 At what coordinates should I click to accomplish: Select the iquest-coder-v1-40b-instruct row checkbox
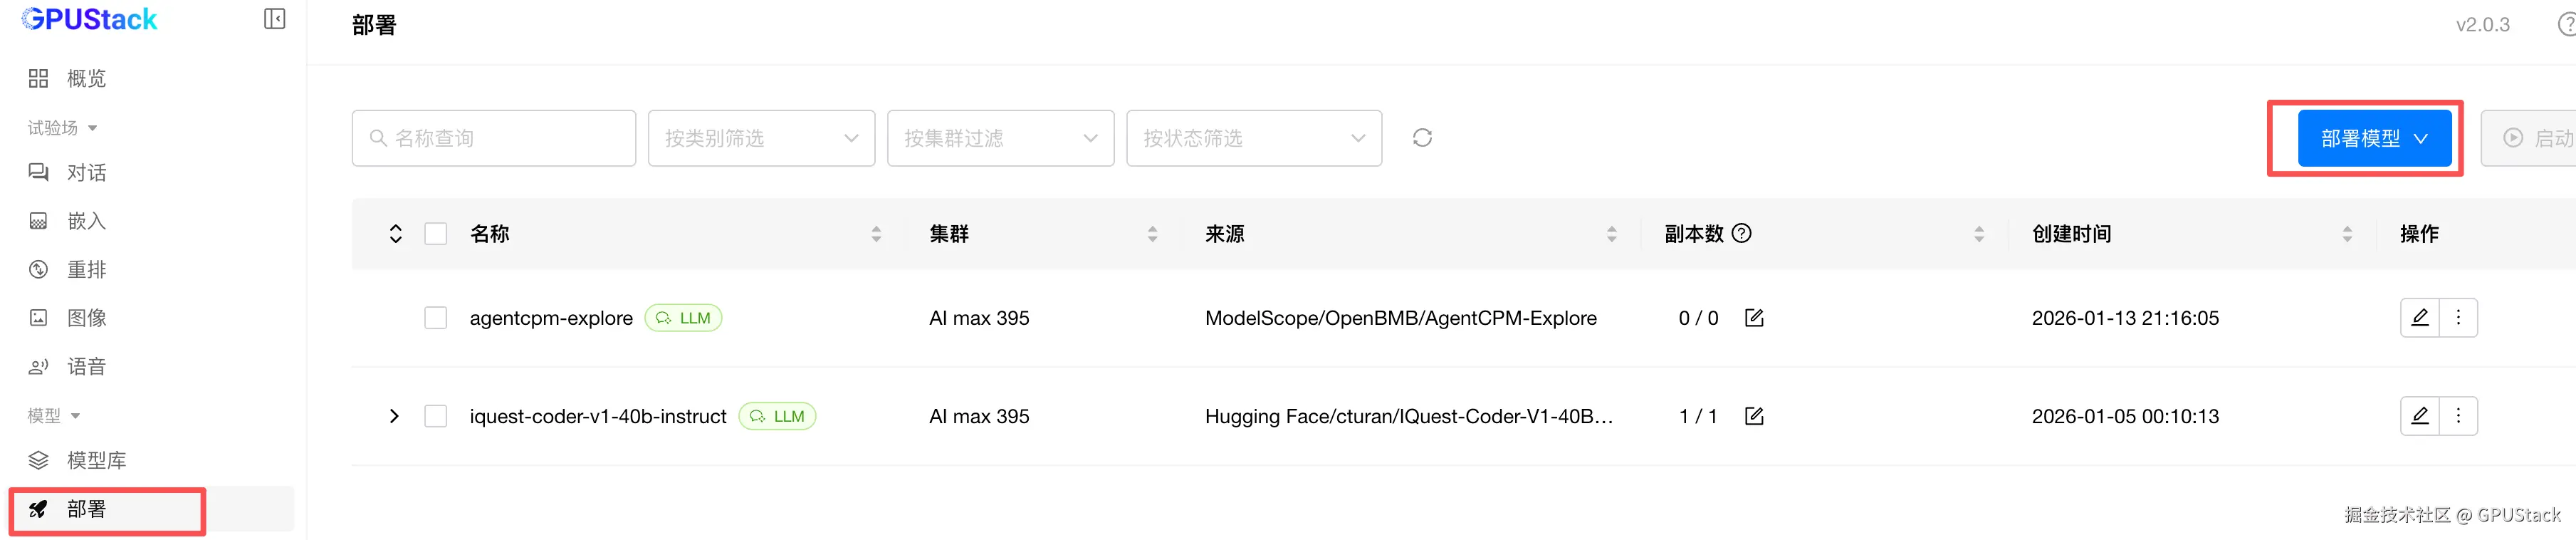pyautogui.click(x=436, y=416)
